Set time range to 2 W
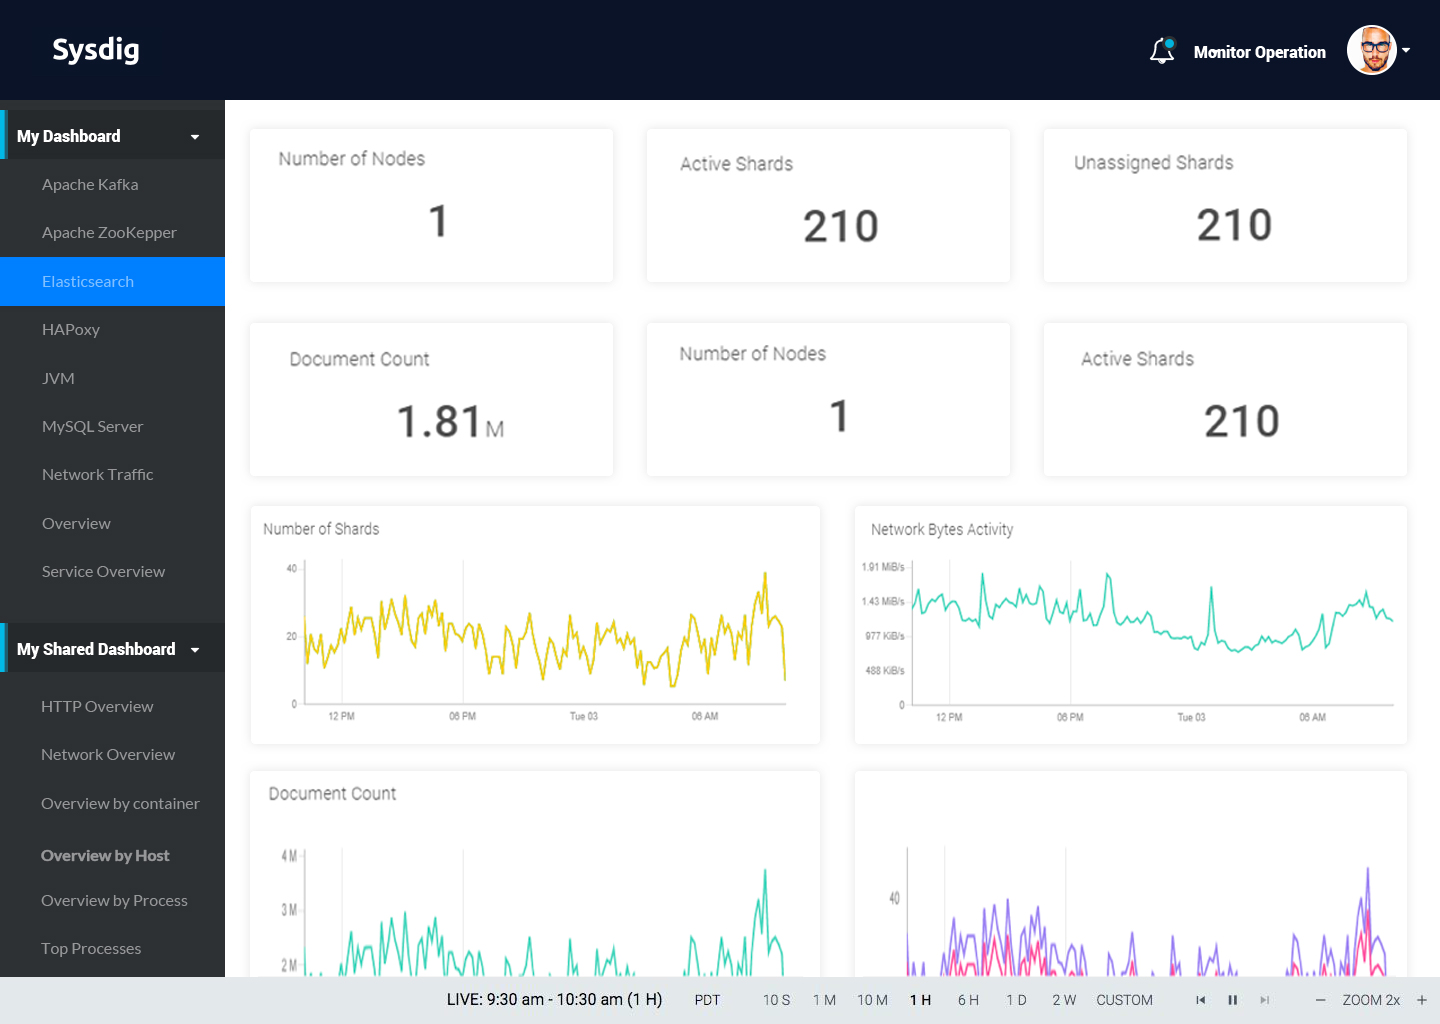The image size is (1440, 1024). tap(1064, 1000)
